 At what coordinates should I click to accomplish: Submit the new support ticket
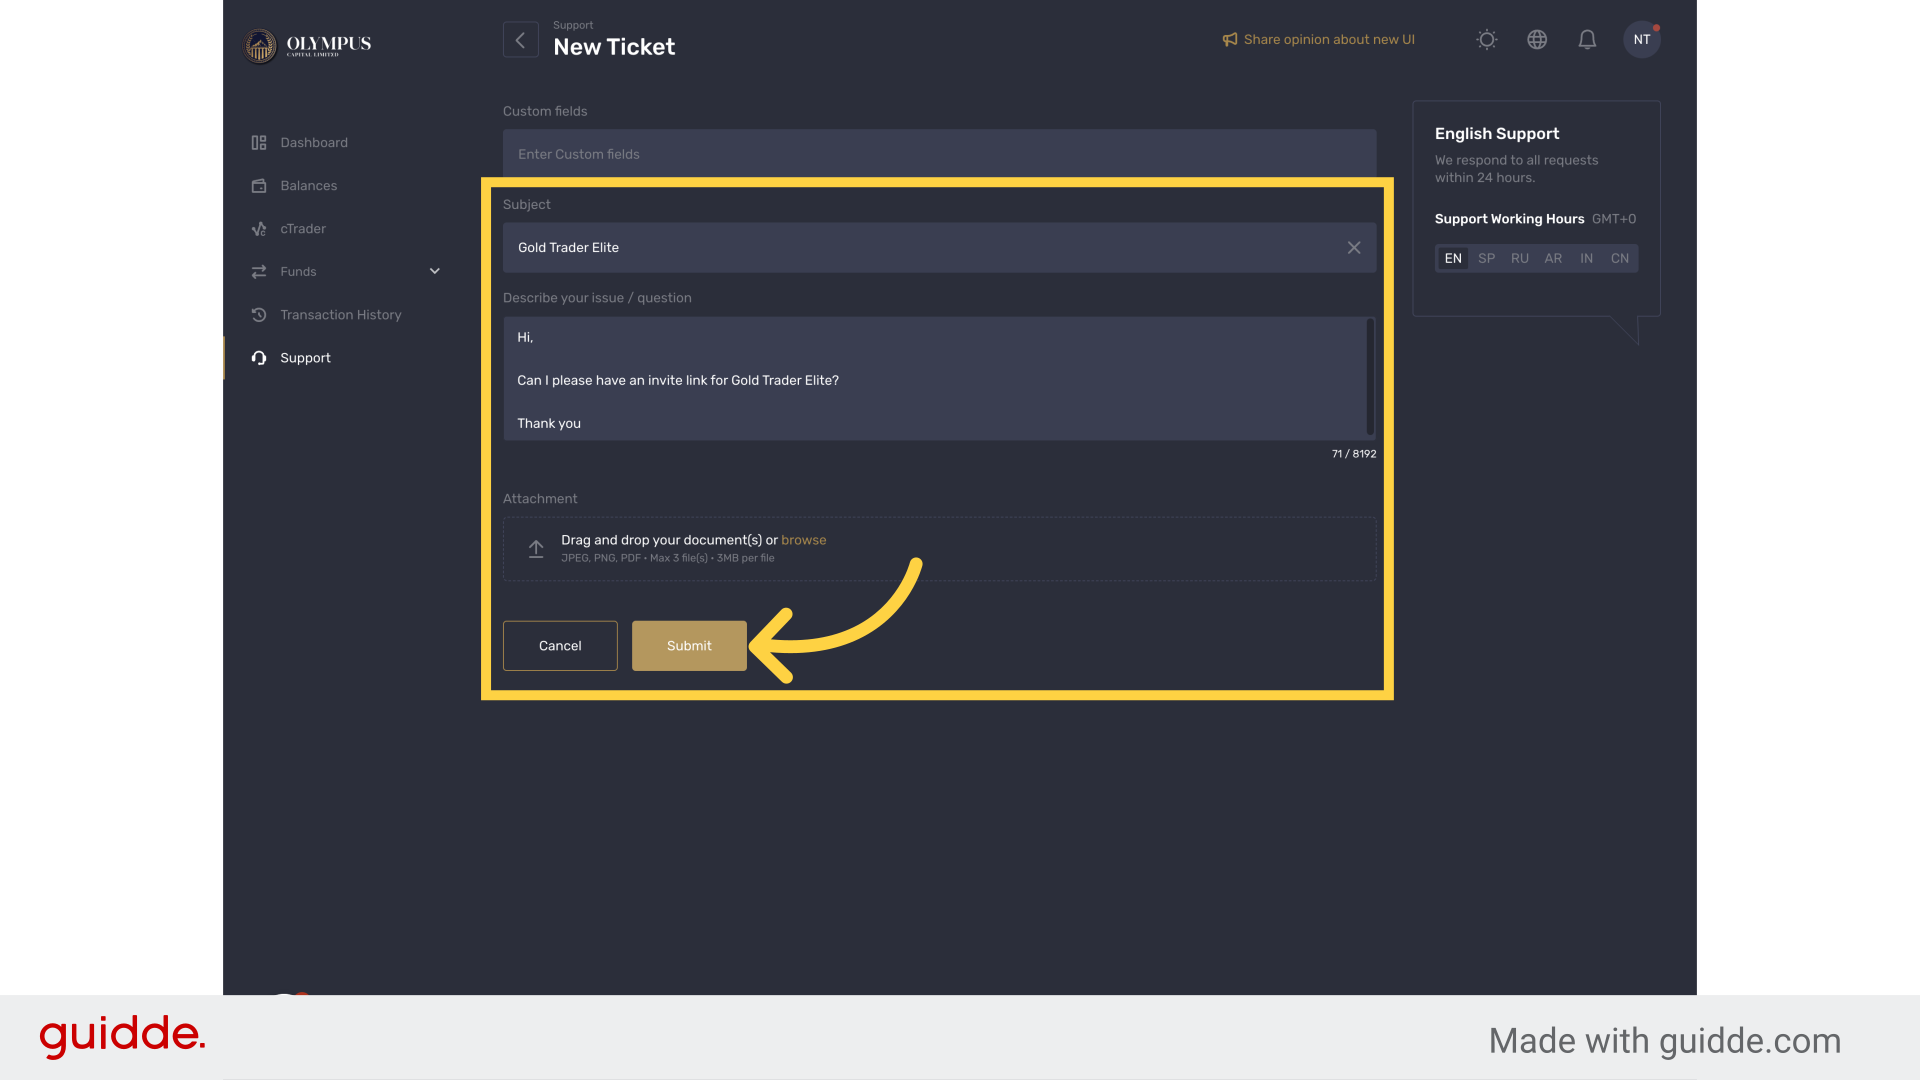[689, 646]
